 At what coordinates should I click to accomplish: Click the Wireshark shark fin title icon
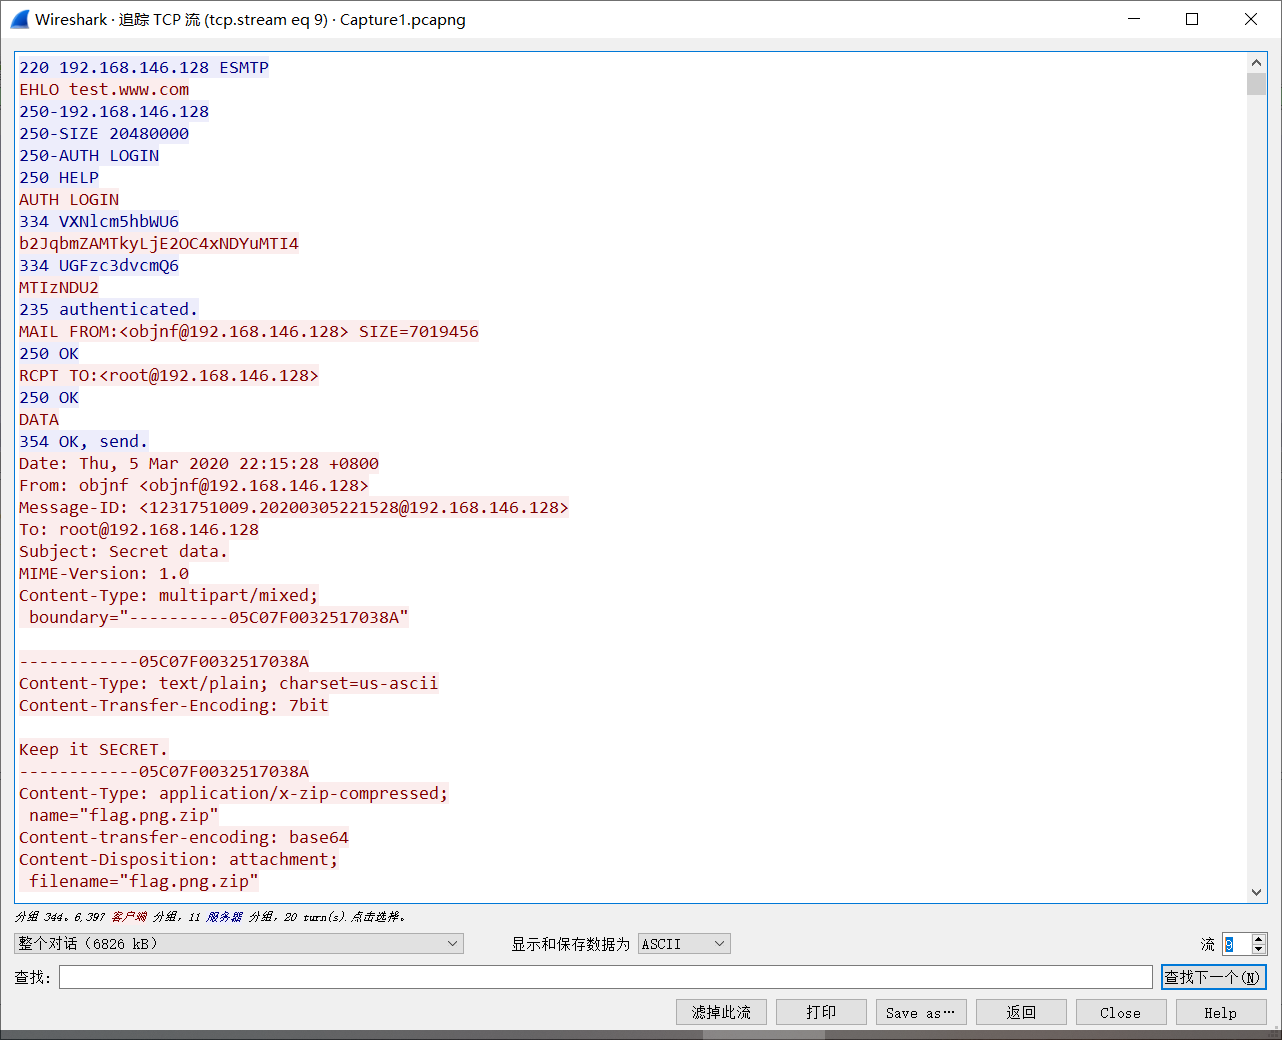[20, 19]
